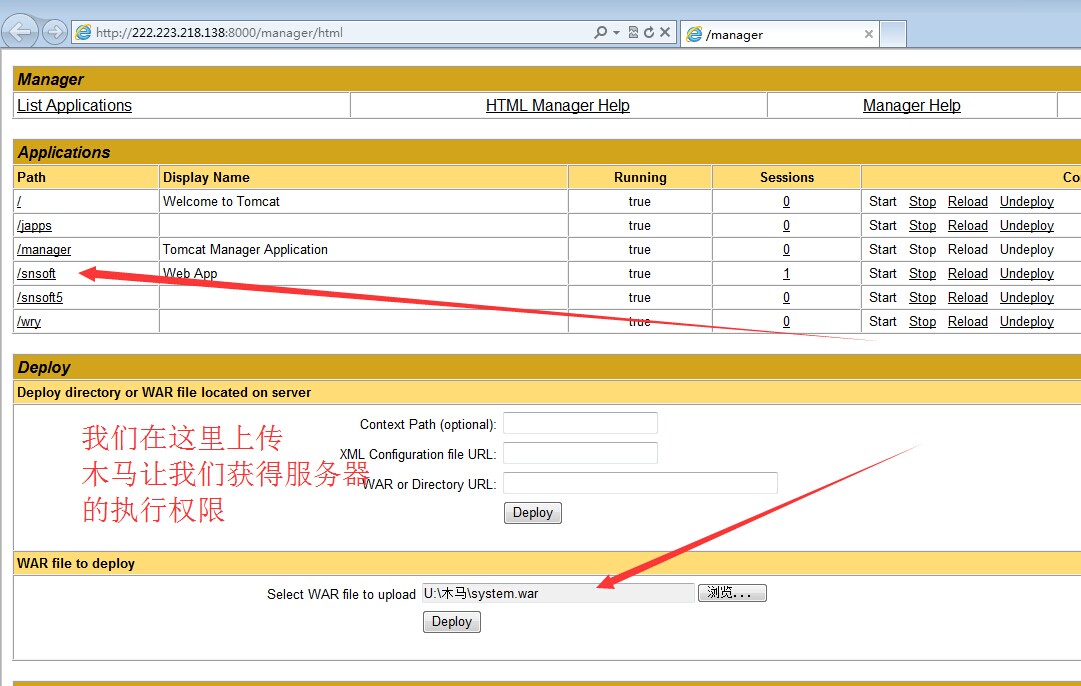Click the compatibility view icon in address bar

633,32
